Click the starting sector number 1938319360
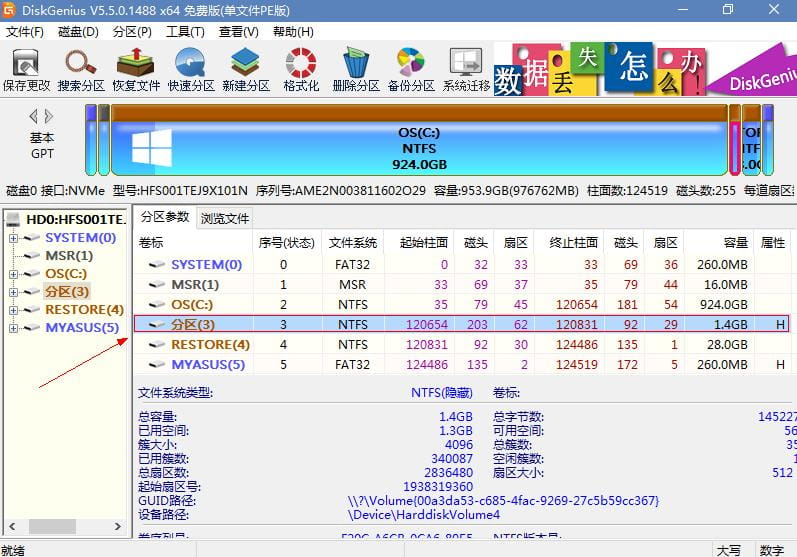The image size is (797, 557). click(438, 487)
